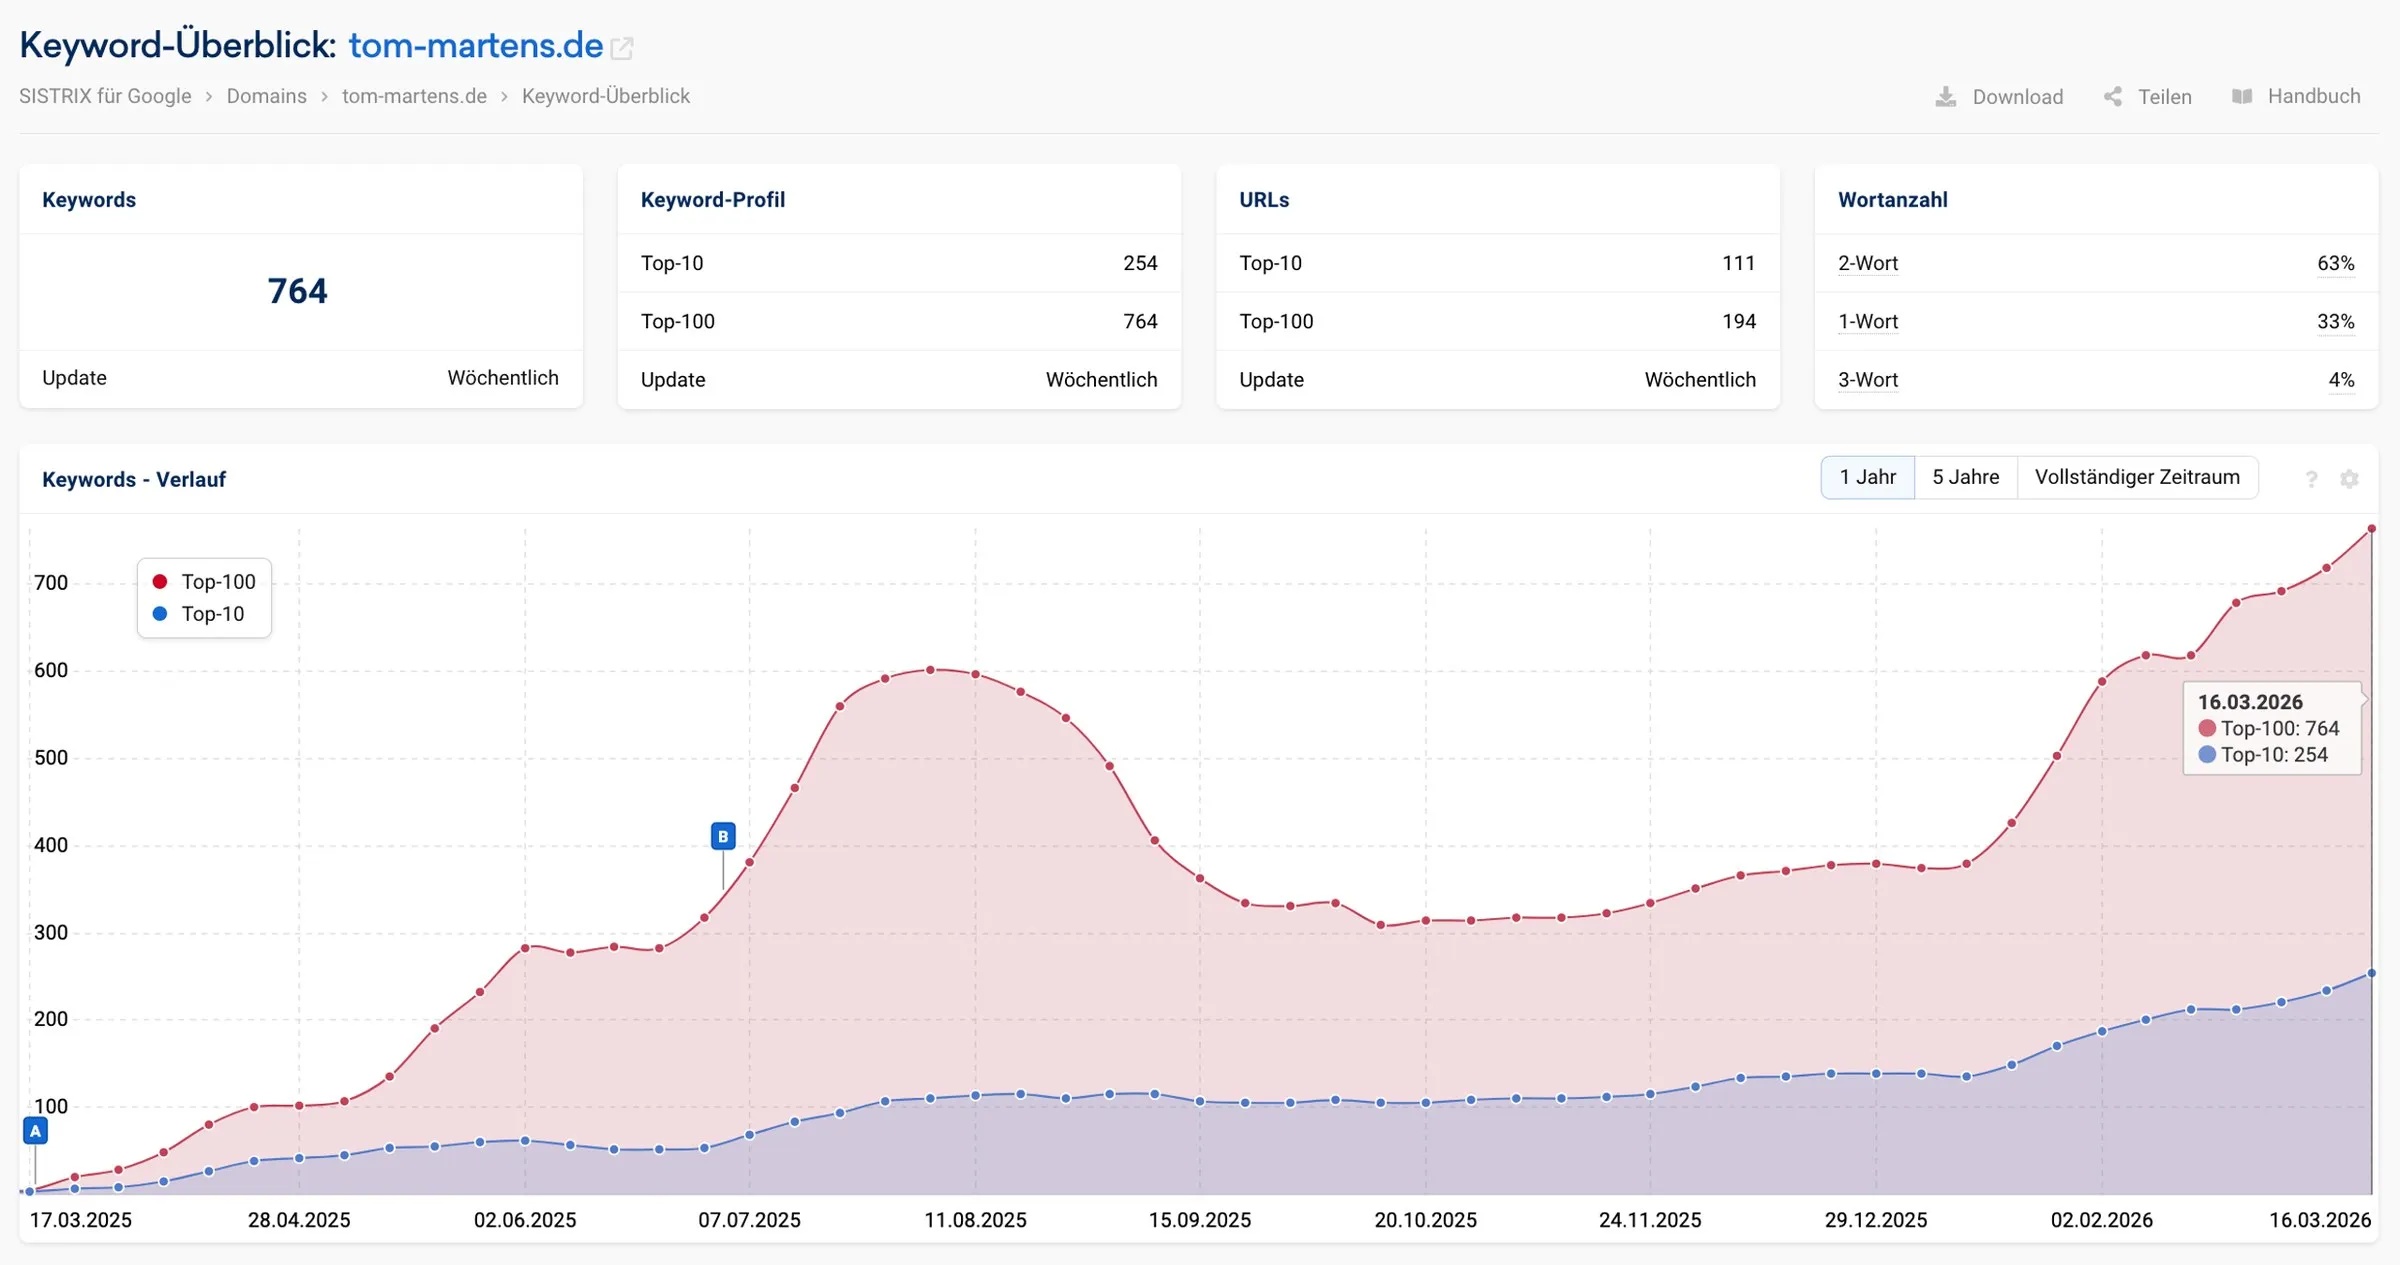The width and height of the screenshot is (2400, 1265).
Task: Go to Domains breadcrumb
Action: (x=266, y=96)
